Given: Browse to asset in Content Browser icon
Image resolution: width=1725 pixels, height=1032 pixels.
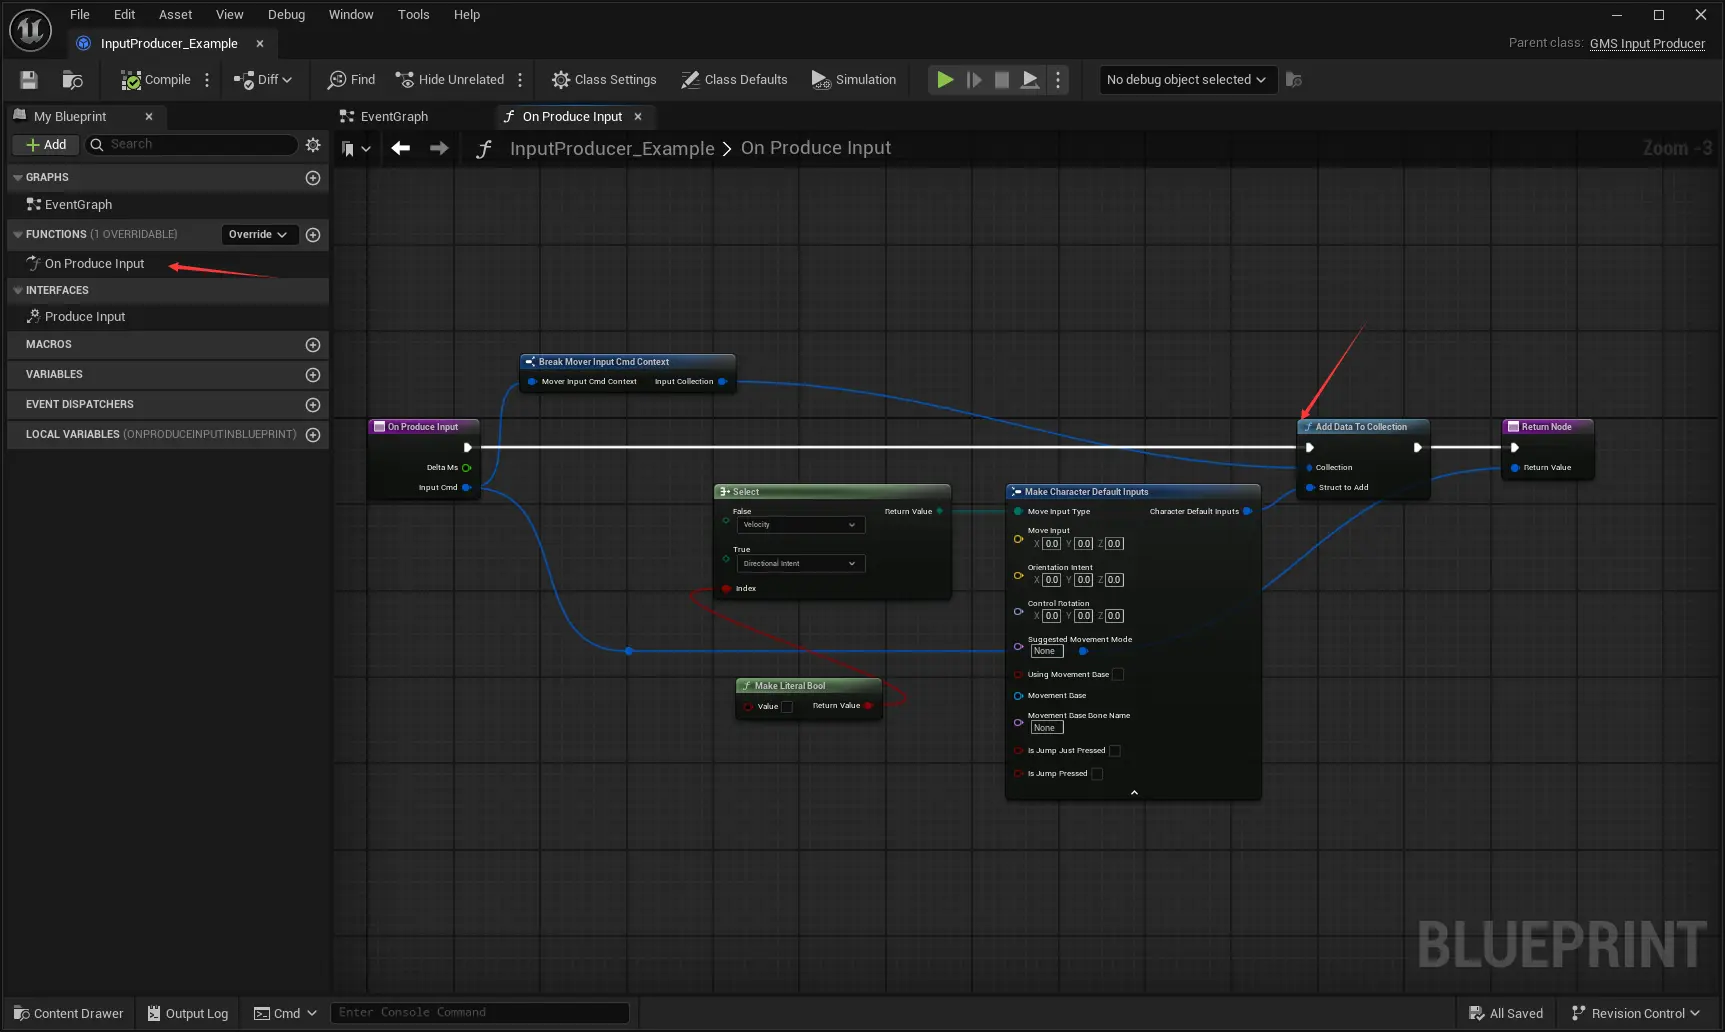Looking at the screenshot, I should point(72,80).
